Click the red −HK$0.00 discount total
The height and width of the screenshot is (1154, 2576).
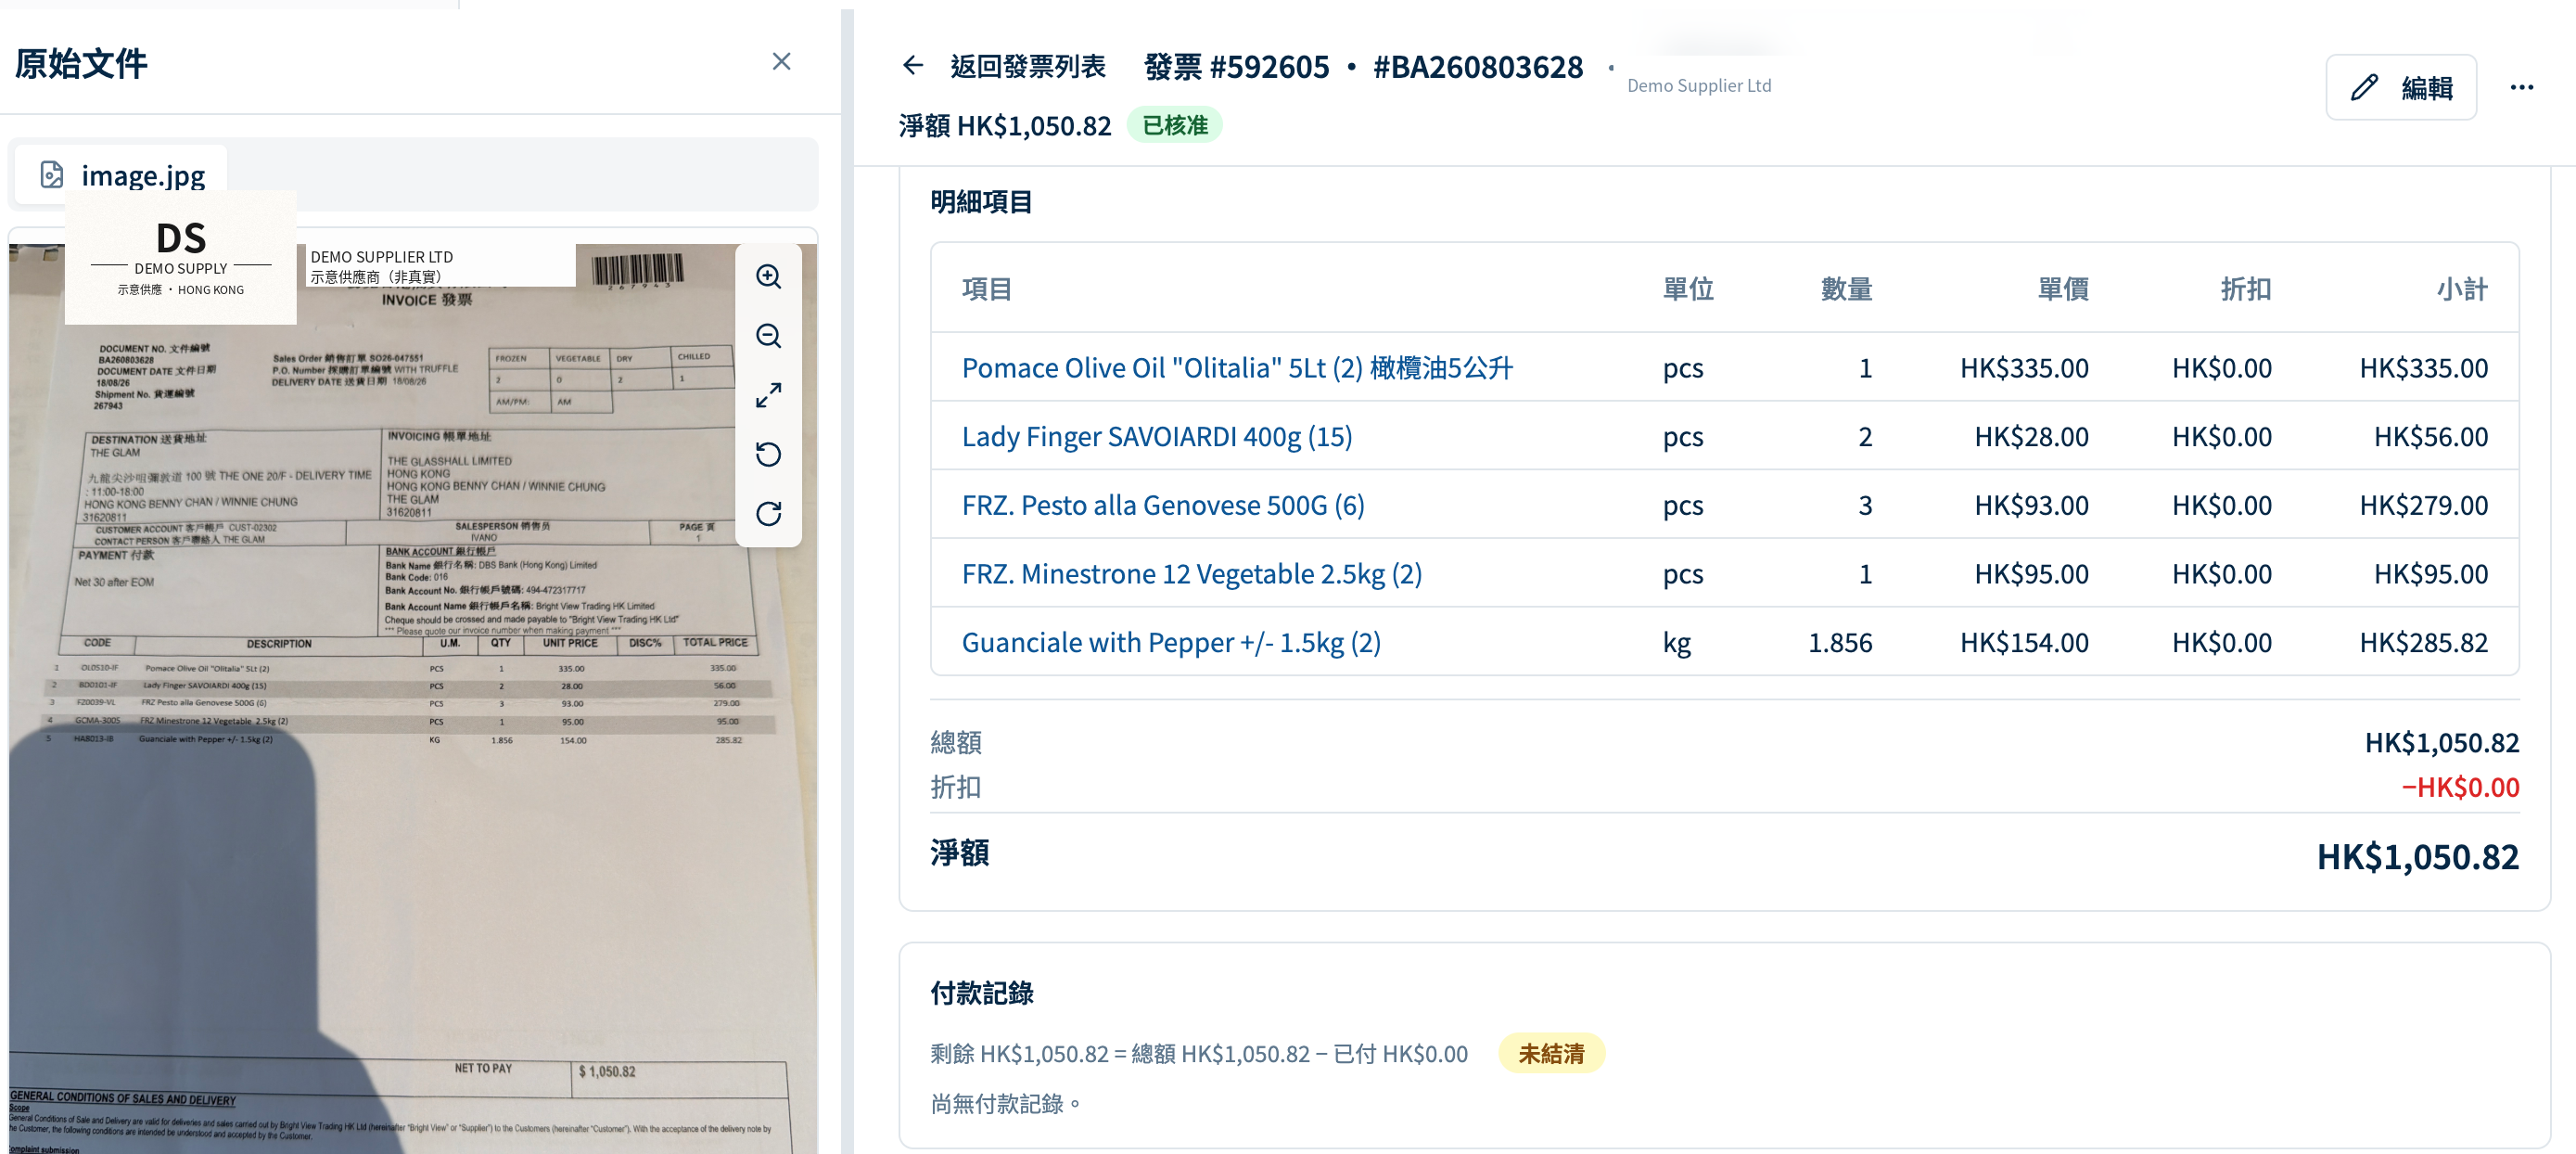point(2460,787)
